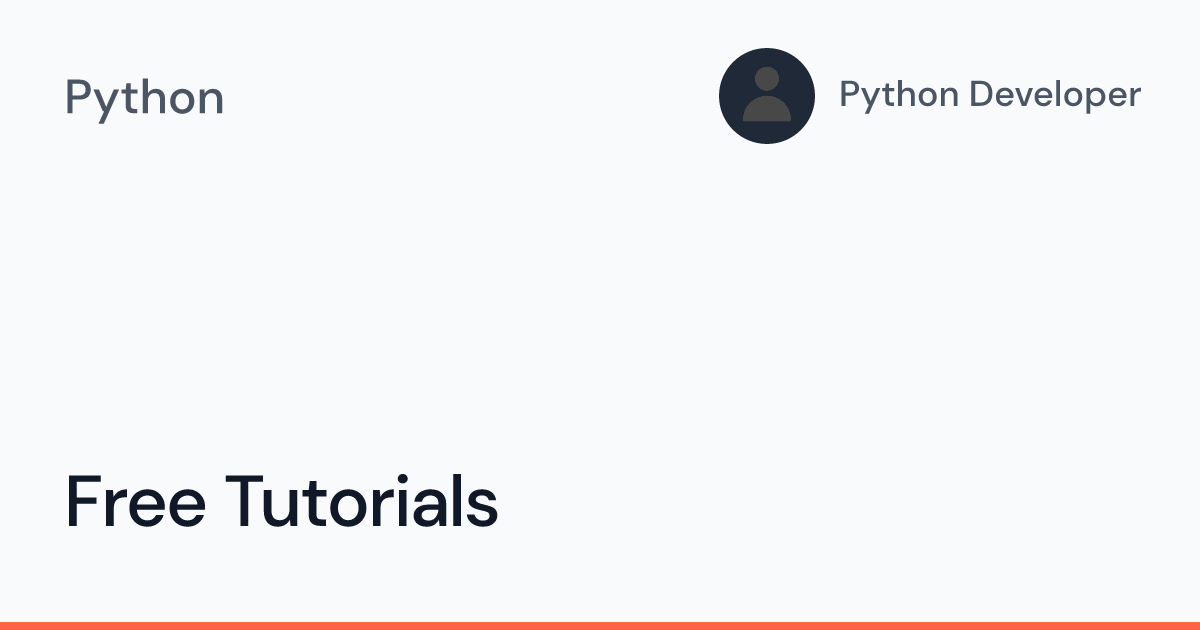Click the word Developer beside the avatar

click(1056, 95)
